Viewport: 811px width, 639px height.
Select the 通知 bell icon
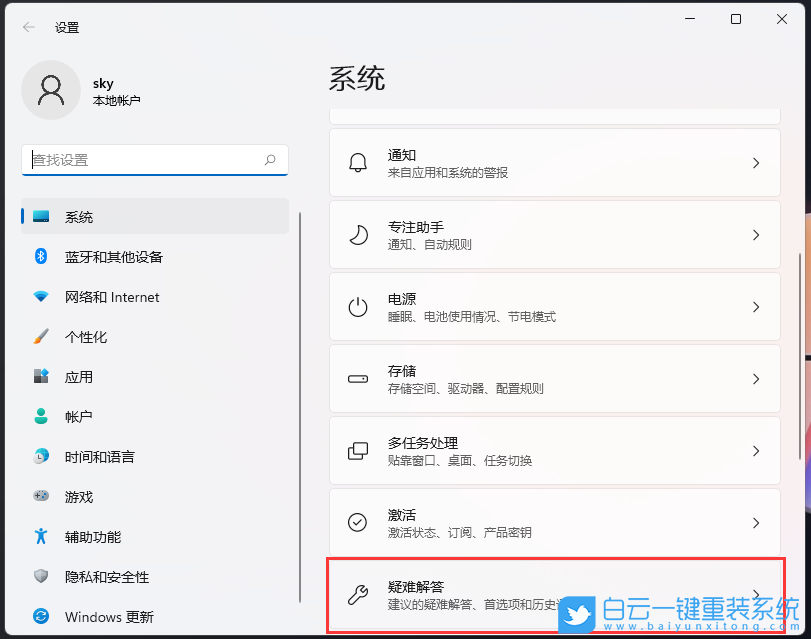pyautogui.click(x=358, y=162)
